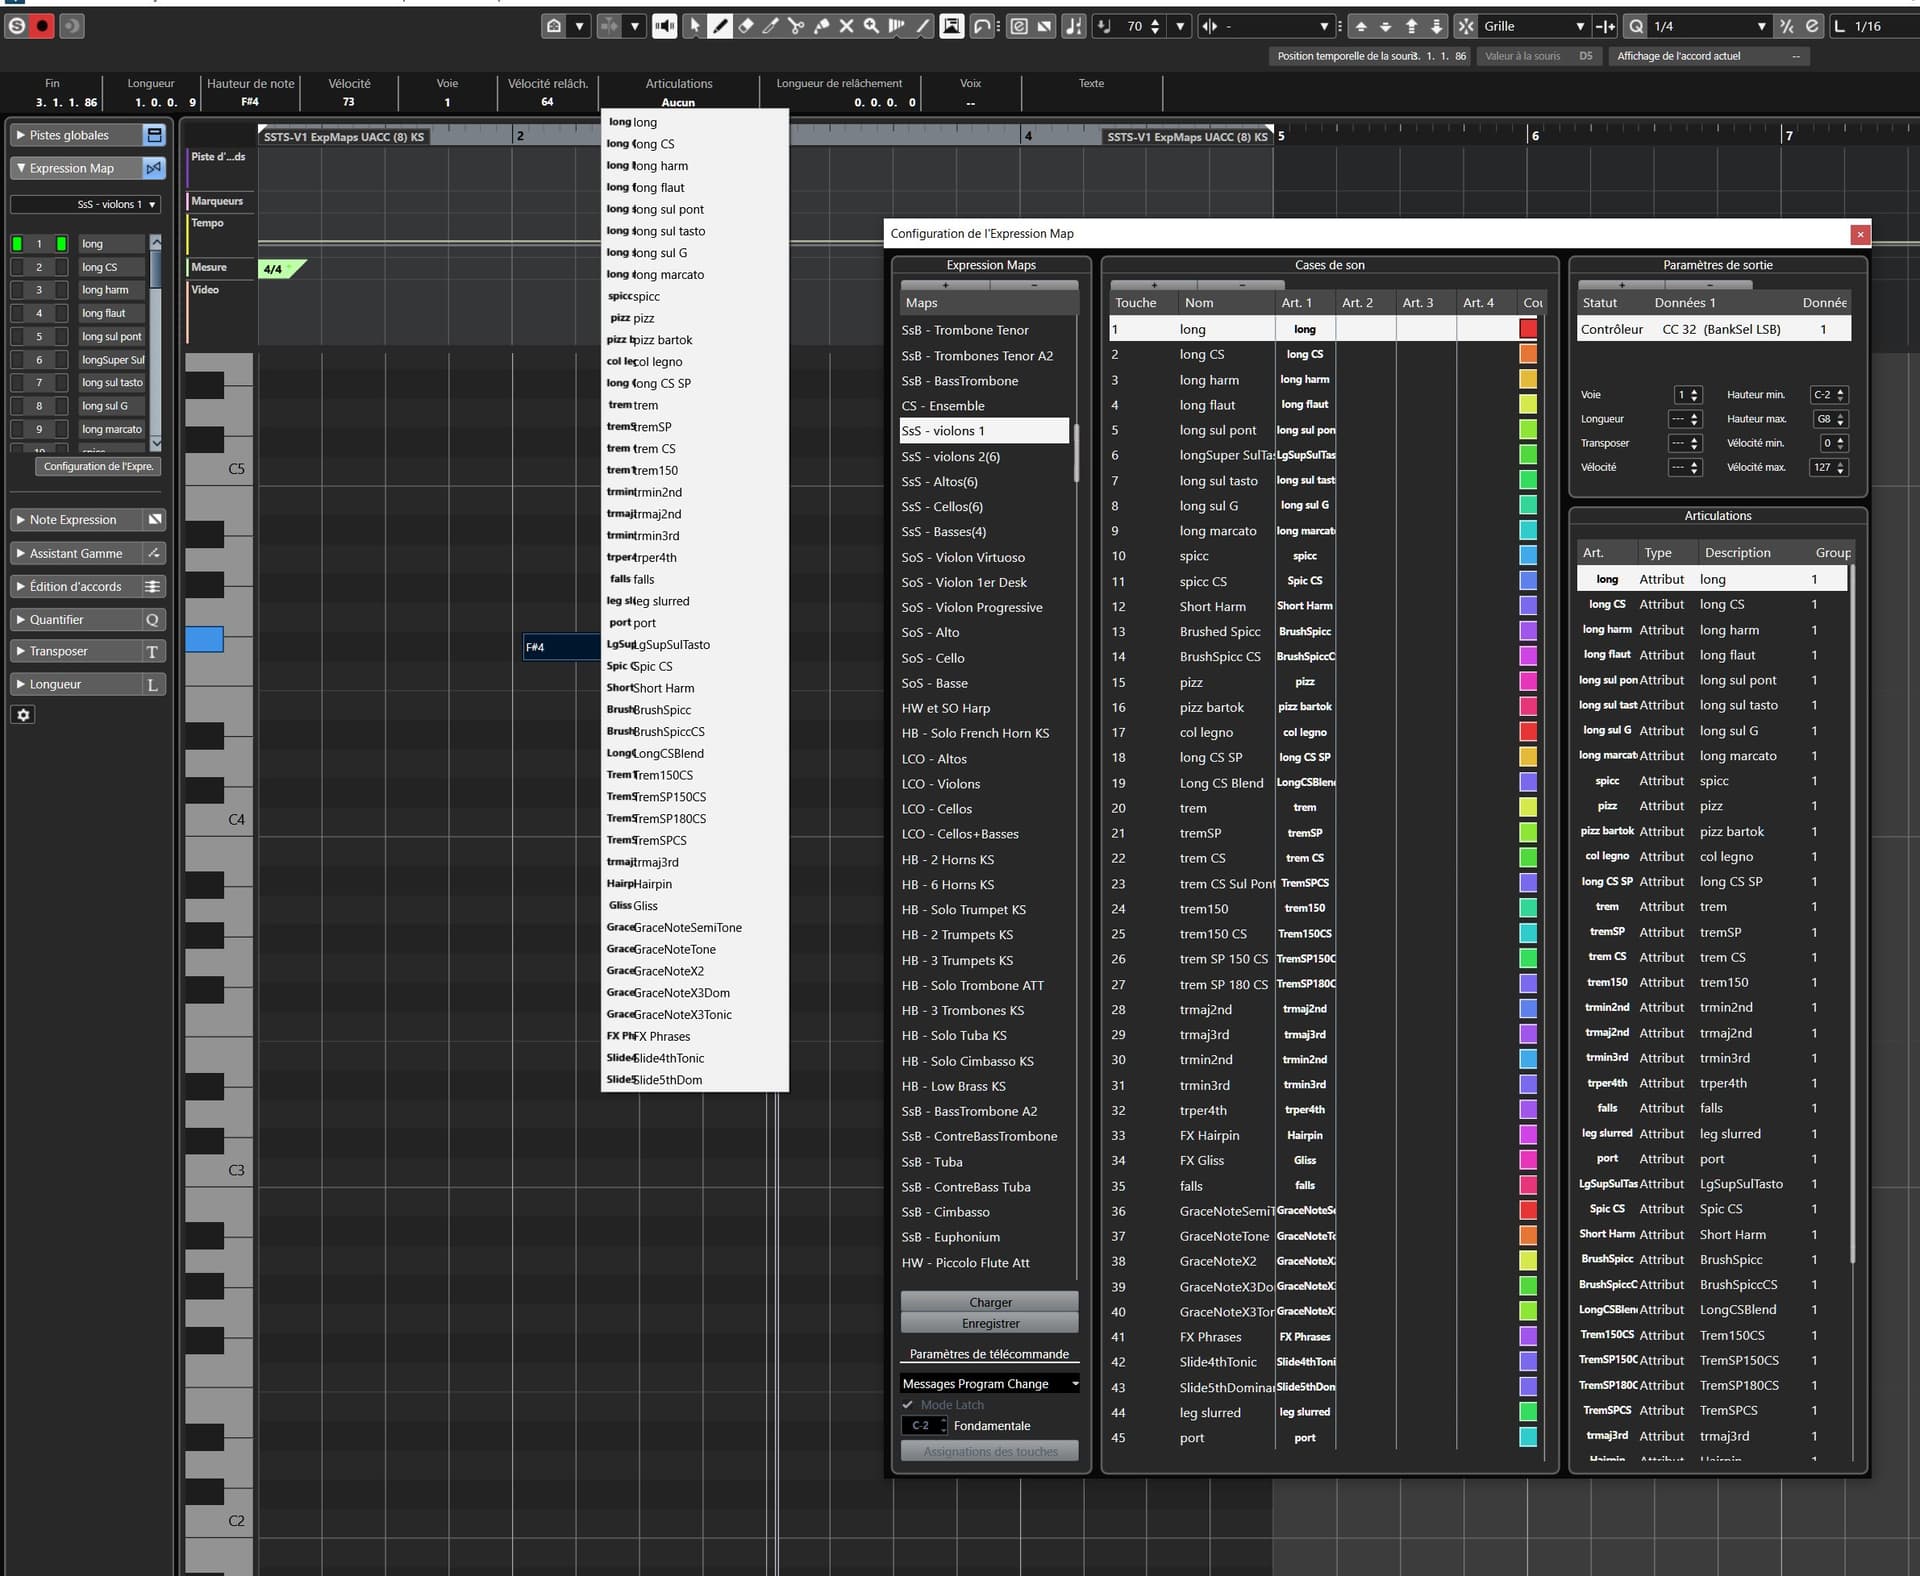Choose 'pizz bartok' from the articulation menu
The width and height of the screenshot is (1920, 1576).
661,340
